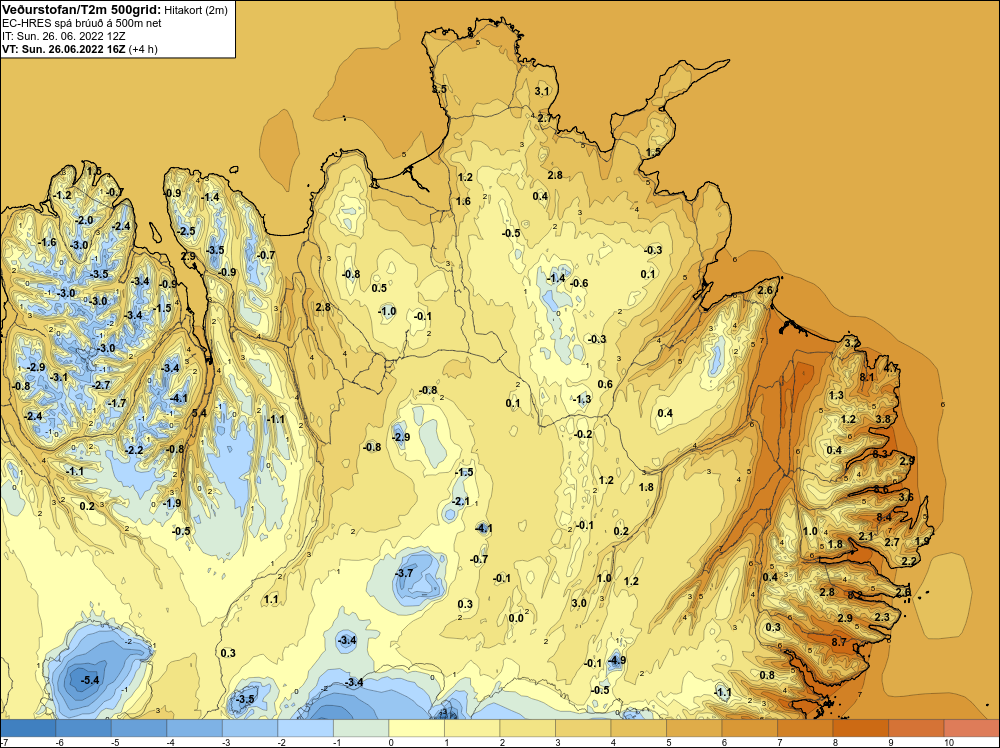The image size is (1000, 748).
Task: Click the '-1.0' temperature value
Action: pos(387,311)
